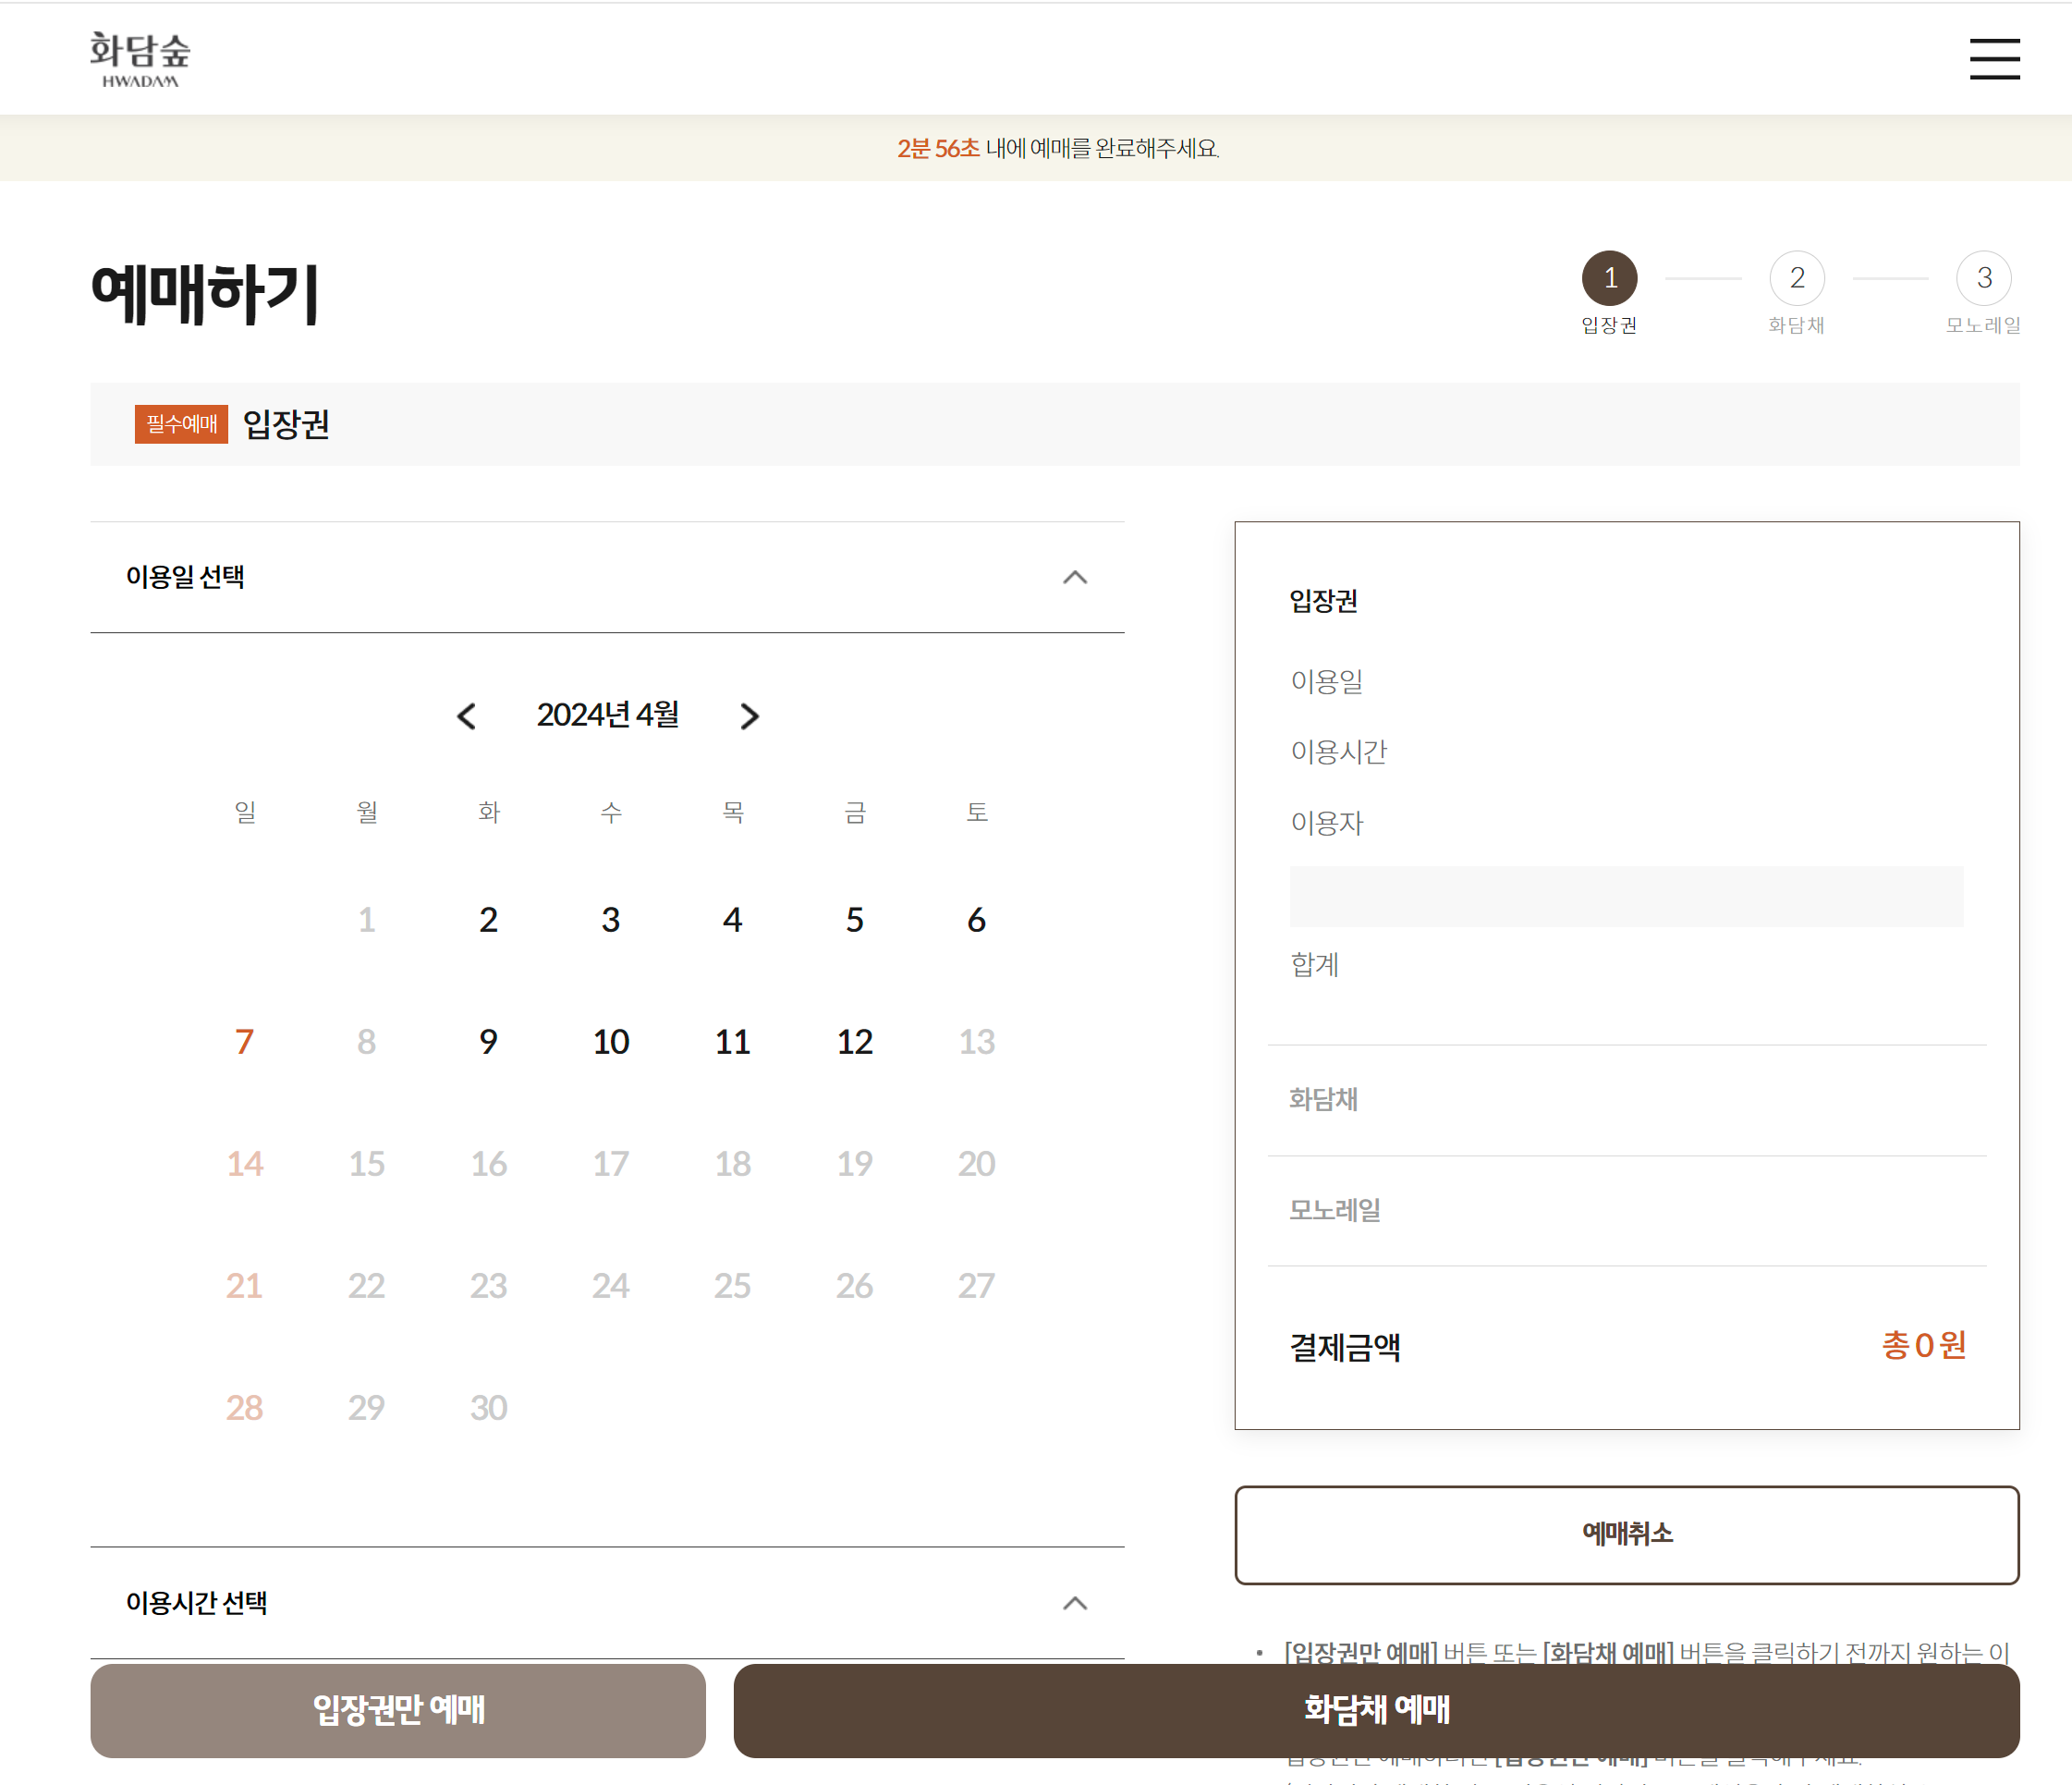This screenshot has height=1785, width=2072.
Task: Go to next month arrow
Action: click(750, 716)
